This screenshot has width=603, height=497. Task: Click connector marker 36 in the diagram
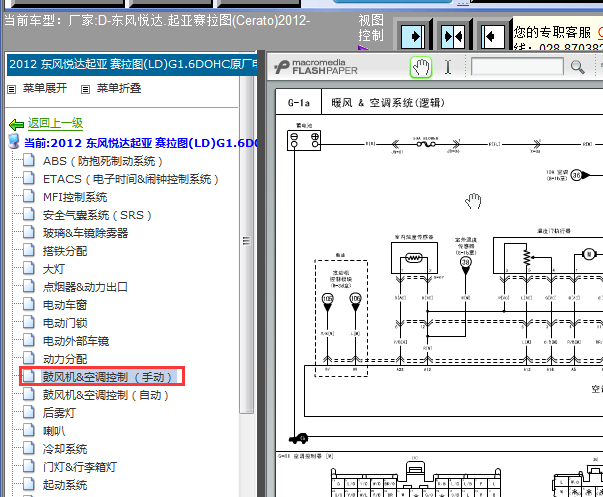pyautogui.click(x=576, y=175)
